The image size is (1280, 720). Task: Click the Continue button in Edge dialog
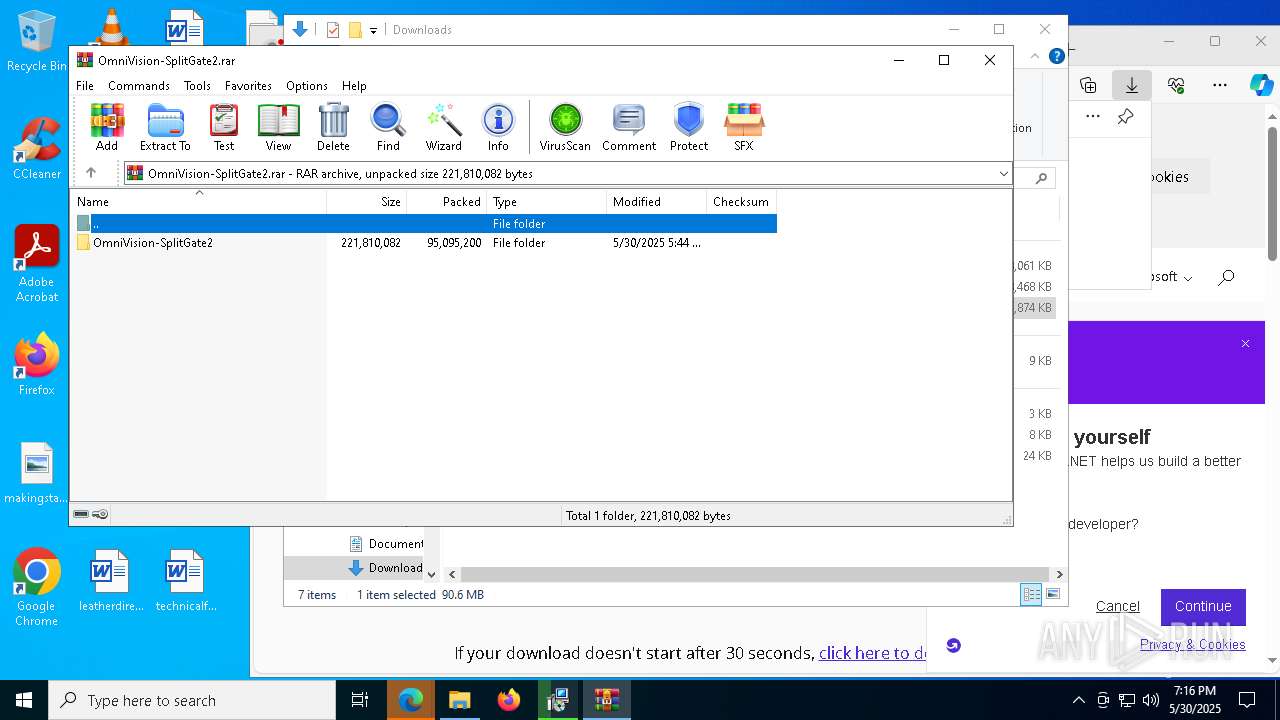pos(1203,606)
